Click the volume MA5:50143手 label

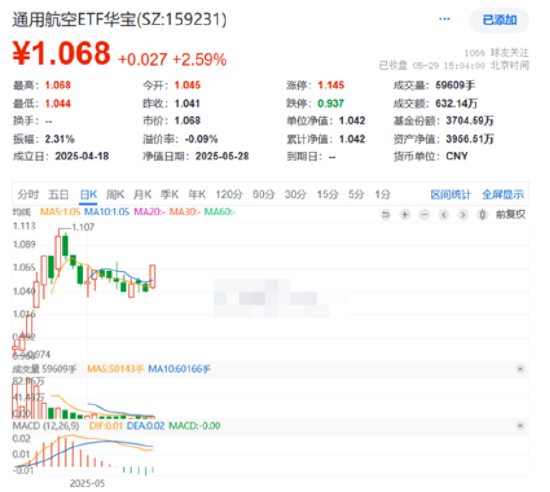pyautogui.click(x=115, y=369)
